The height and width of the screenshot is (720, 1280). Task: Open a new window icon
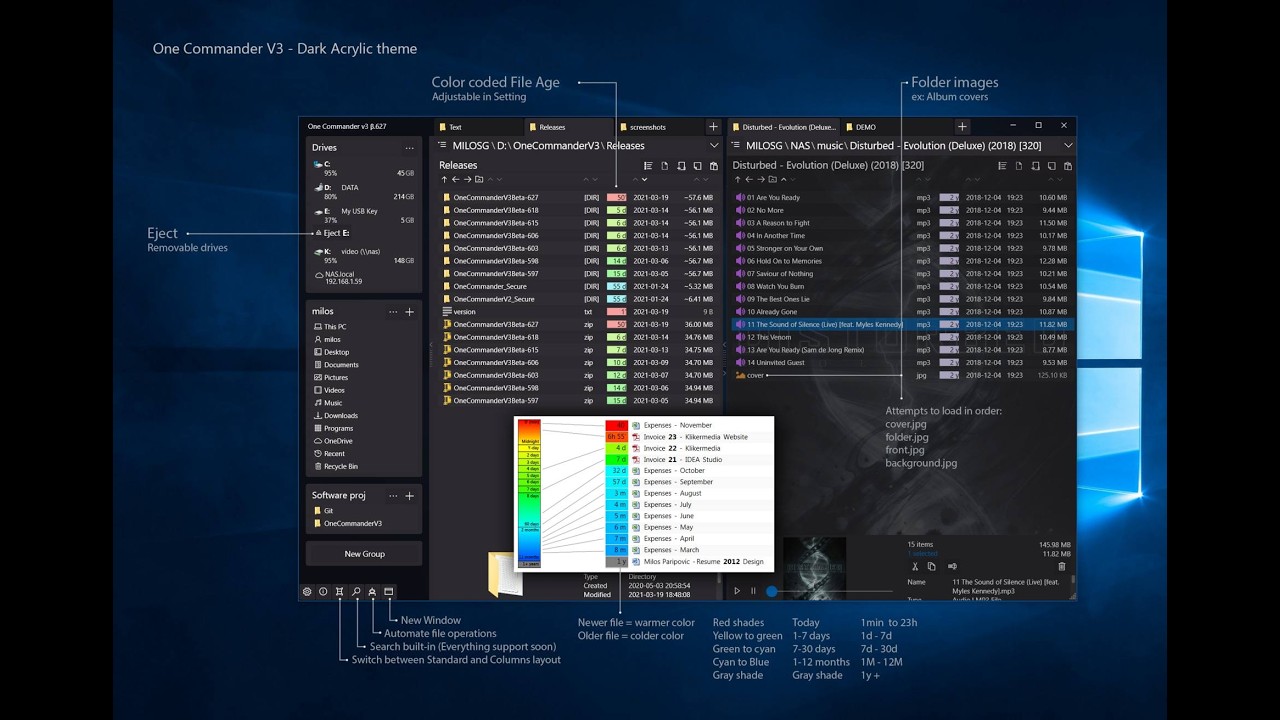[389, 592]
